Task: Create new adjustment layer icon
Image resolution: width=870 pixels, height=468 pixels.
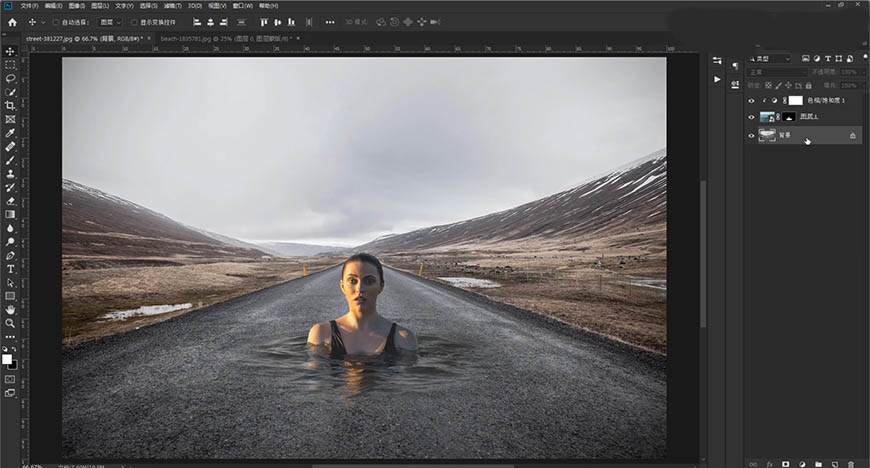Action: [802, 464]
